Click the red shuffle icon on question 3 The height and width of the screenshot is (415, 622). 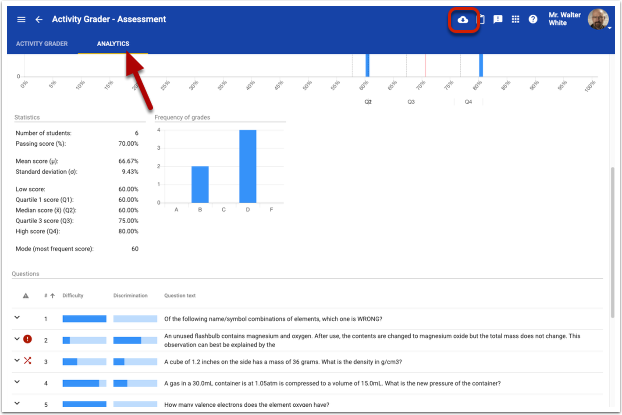point(27,361)
